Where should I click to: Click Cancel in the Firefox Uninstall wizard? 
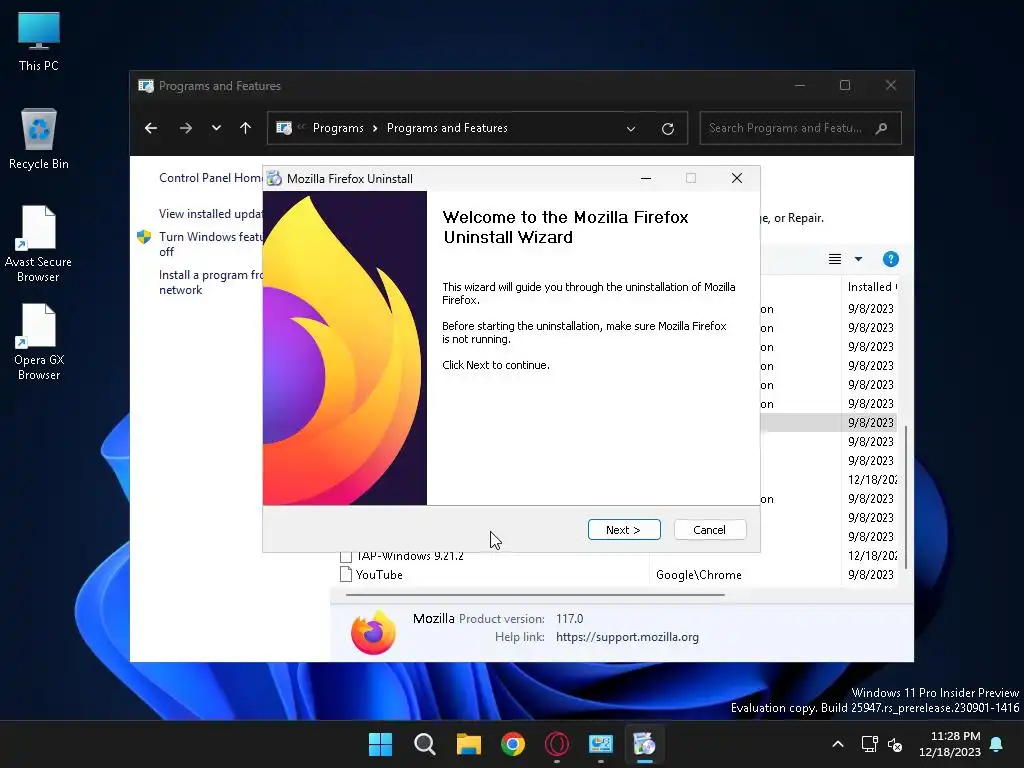pos(709,530)
